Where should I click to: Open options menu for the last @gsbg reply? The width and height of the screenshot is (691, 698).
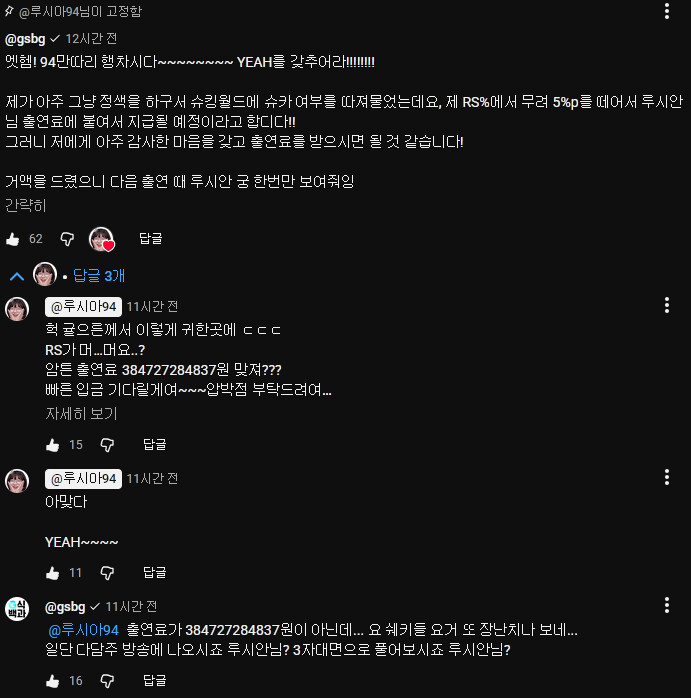[x=667, y=605]
